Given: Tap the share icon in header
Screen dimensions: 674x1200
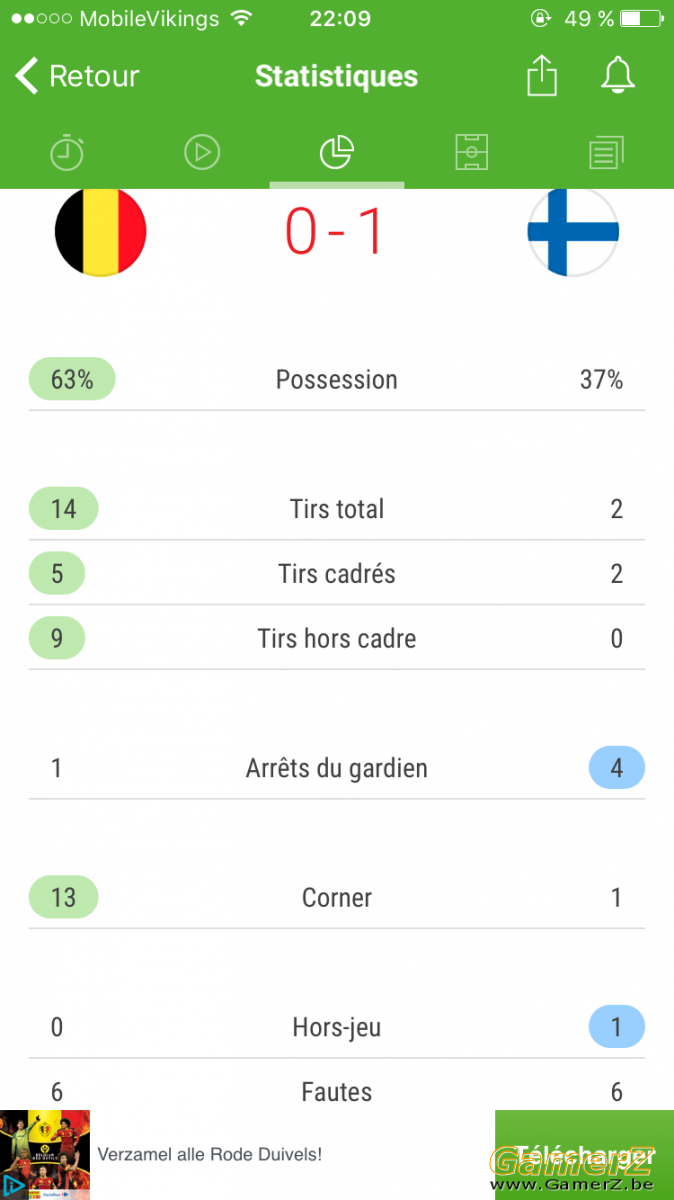Looking at the screenshot, I should [x=541, y=75].
